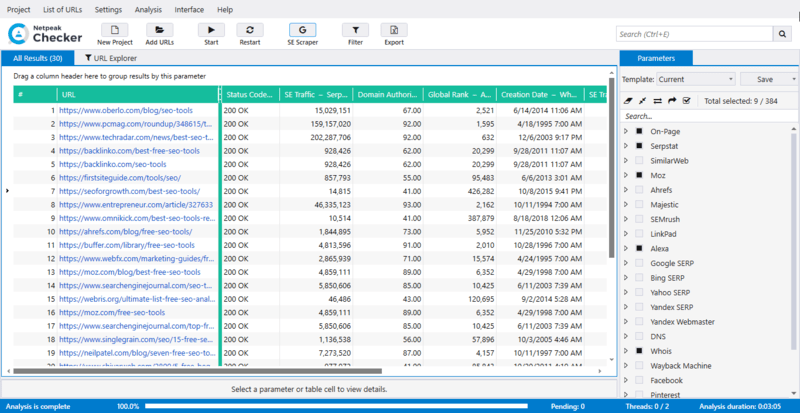Switch to the URL Explorer tab
Screen dimensions: 800x413
[115, 59]
